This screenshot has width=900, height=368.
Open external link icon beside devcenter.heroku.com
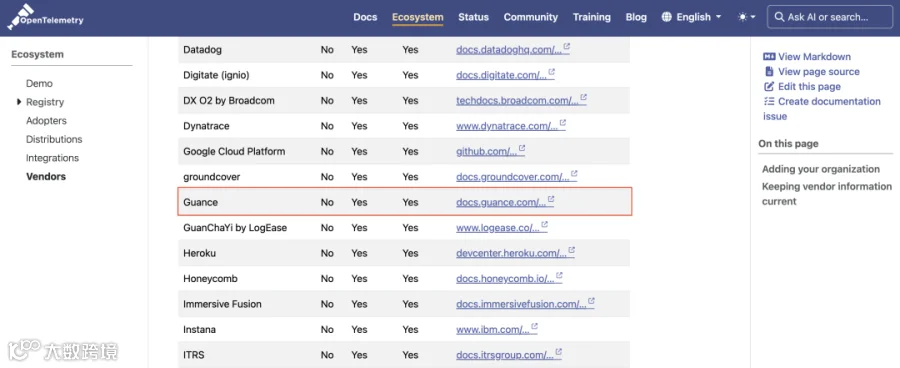pos(571,250)
